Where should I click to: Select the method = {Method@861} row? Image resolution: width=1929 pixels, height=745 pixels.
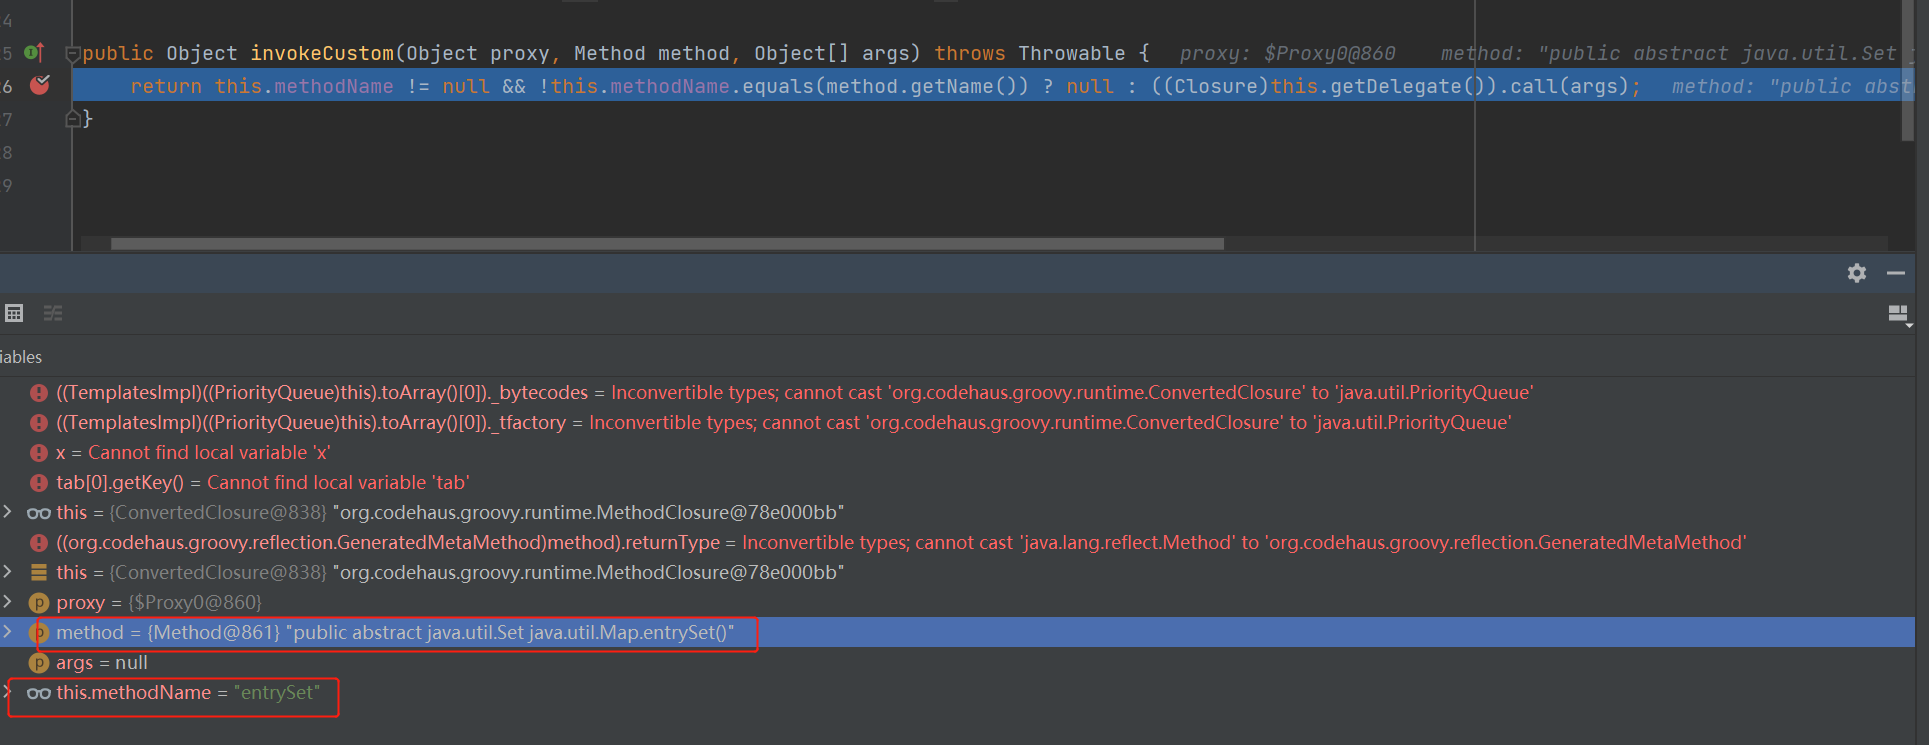[957, 633]
